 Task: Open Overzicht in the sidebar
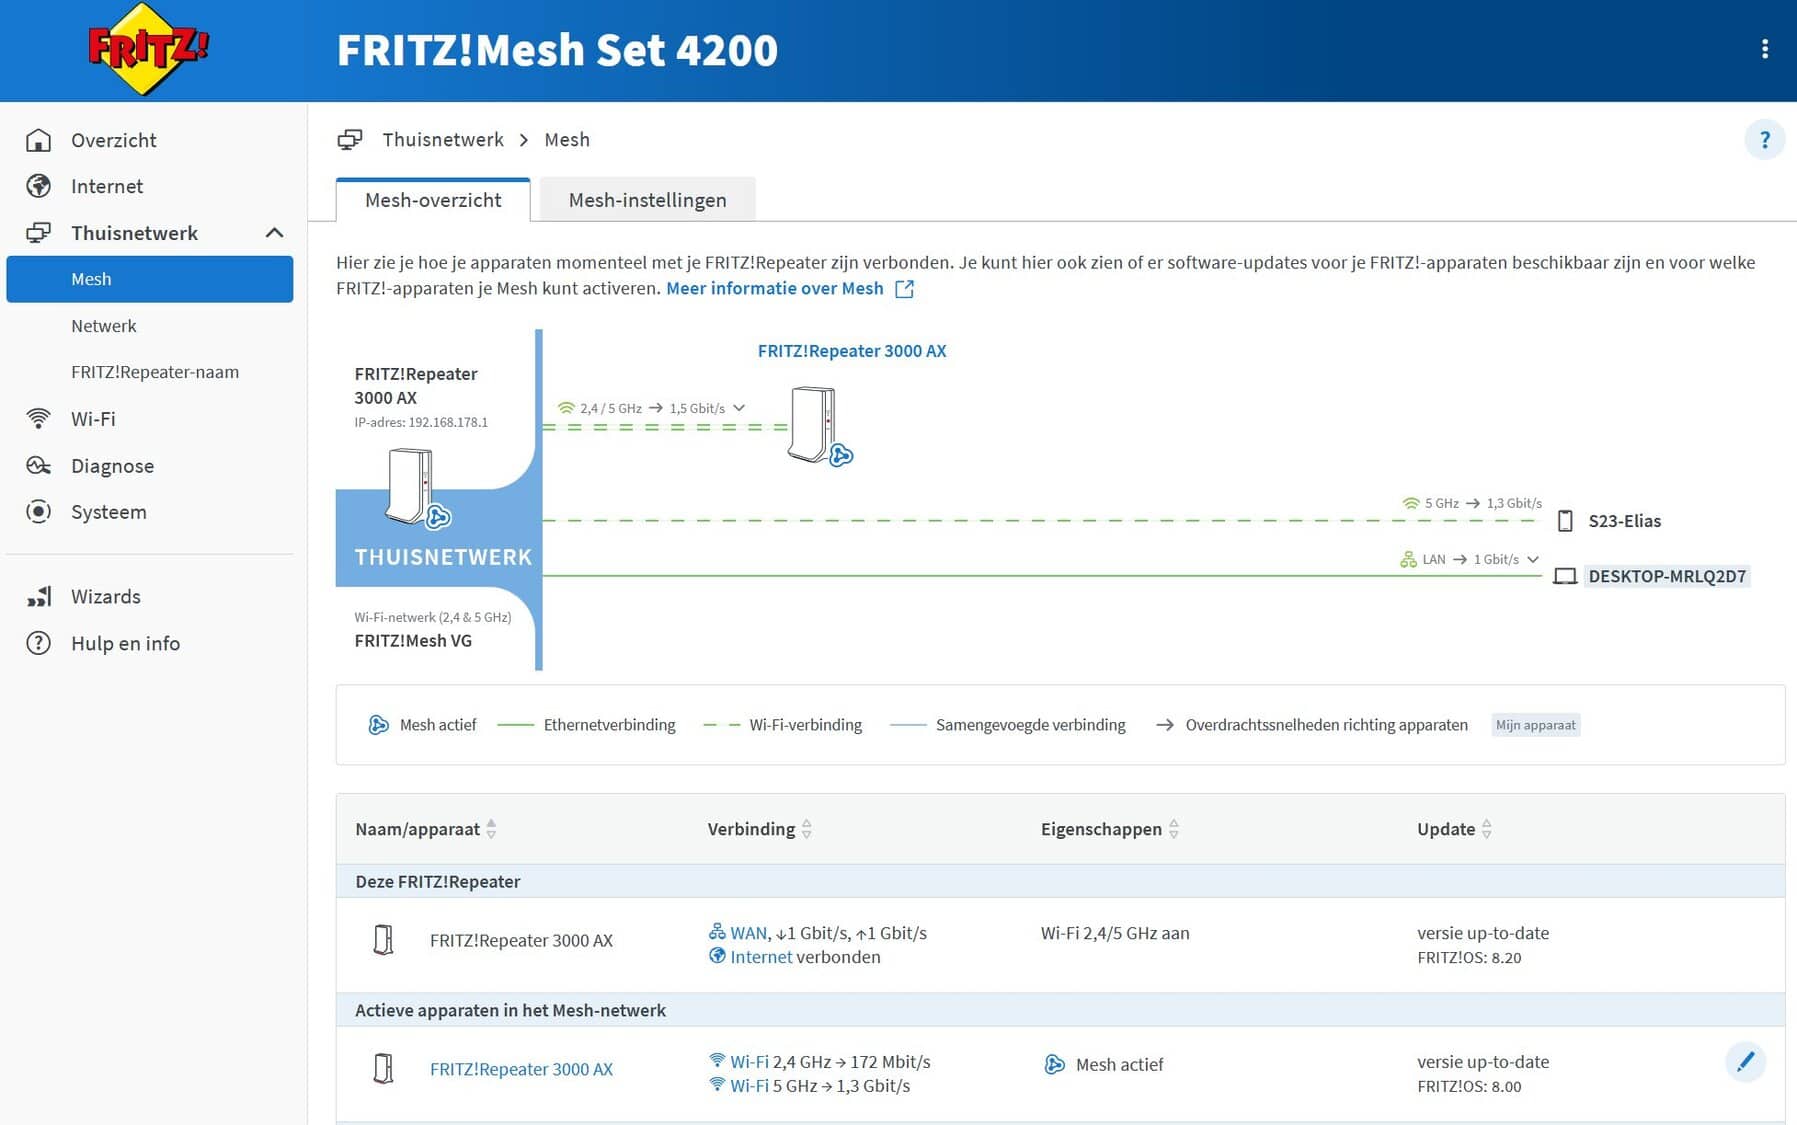(x=113, y=140)
